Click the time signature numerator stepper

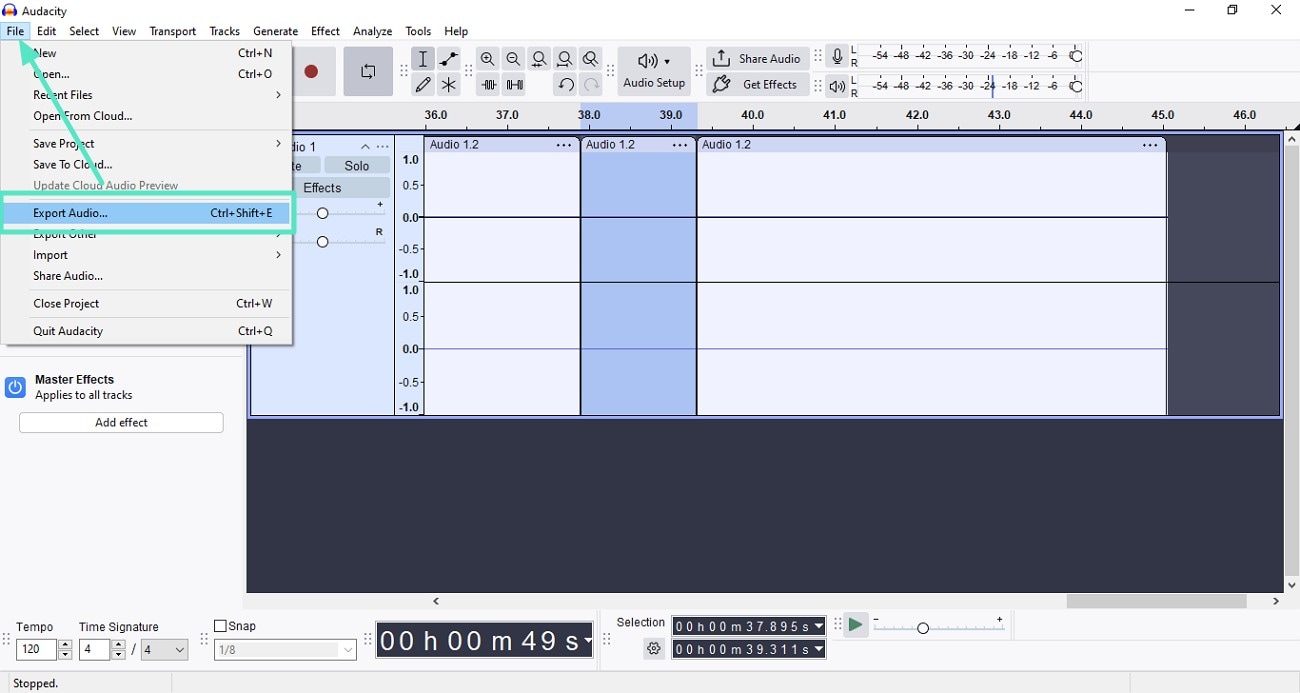coord(118,649)
